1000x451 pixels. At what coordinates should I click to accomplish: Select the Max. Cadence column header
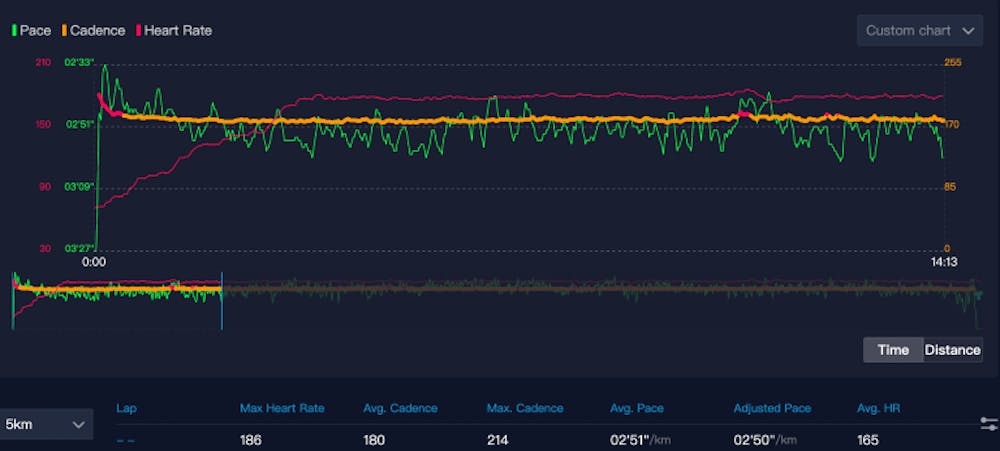click(525, 408)
